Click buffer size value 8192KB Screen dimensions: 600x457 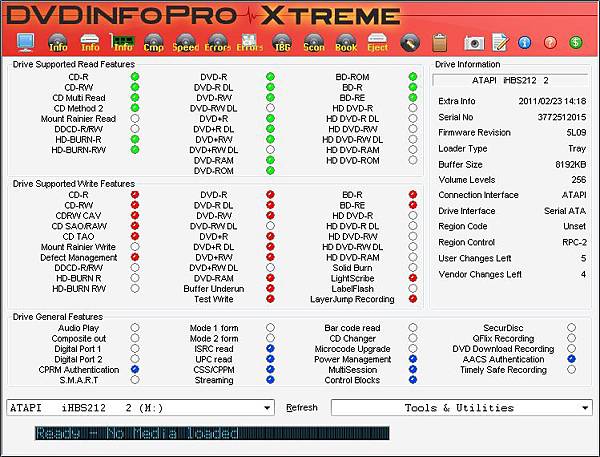point(571,165)
